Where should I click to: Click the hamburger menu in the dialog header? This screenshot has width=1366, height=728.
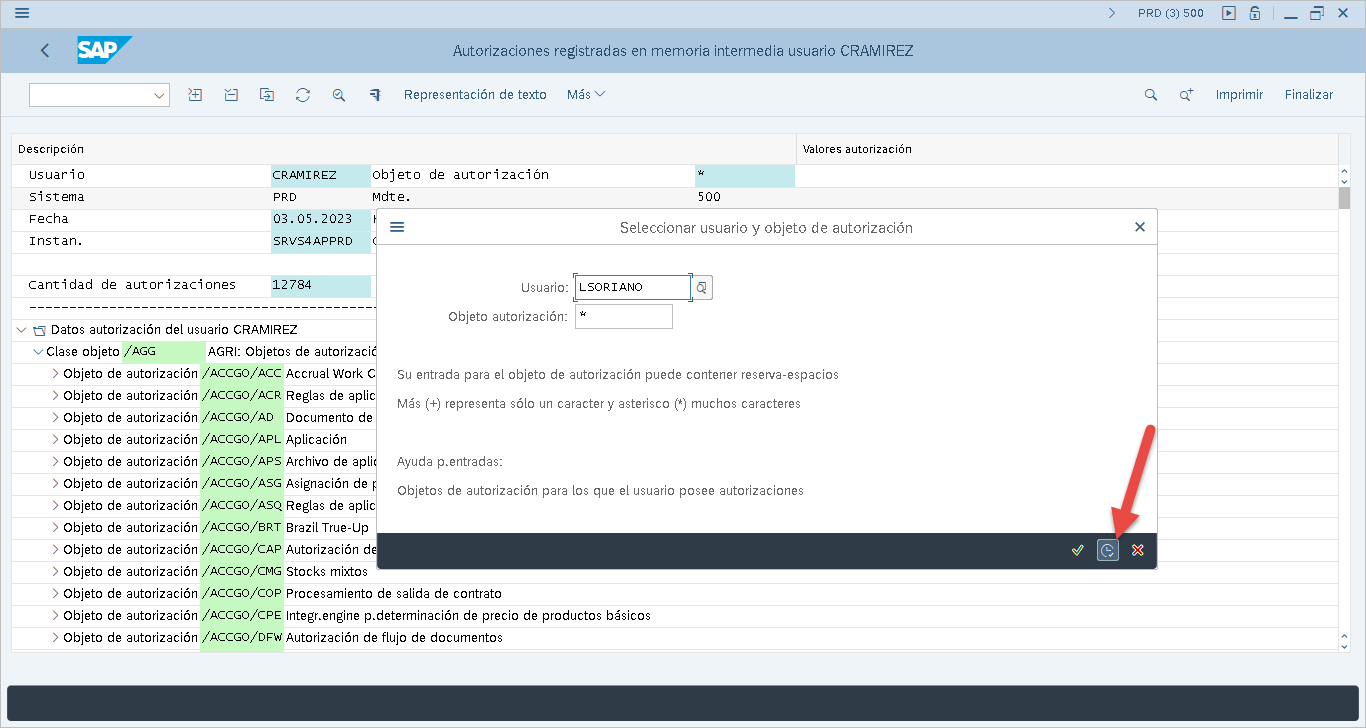[x=397, y=226]
